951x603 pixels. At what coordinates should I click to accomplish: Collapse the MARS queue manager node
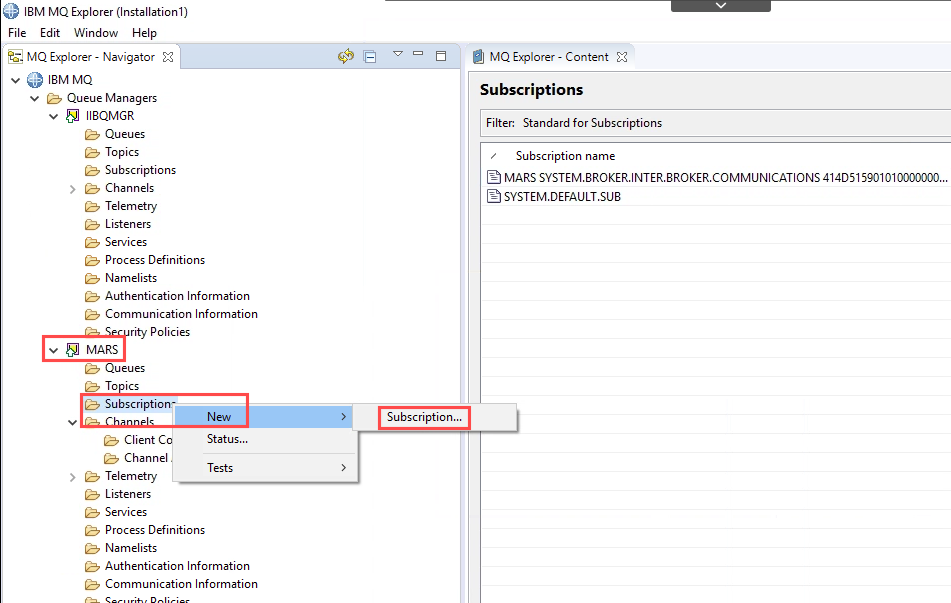(53, 350)
